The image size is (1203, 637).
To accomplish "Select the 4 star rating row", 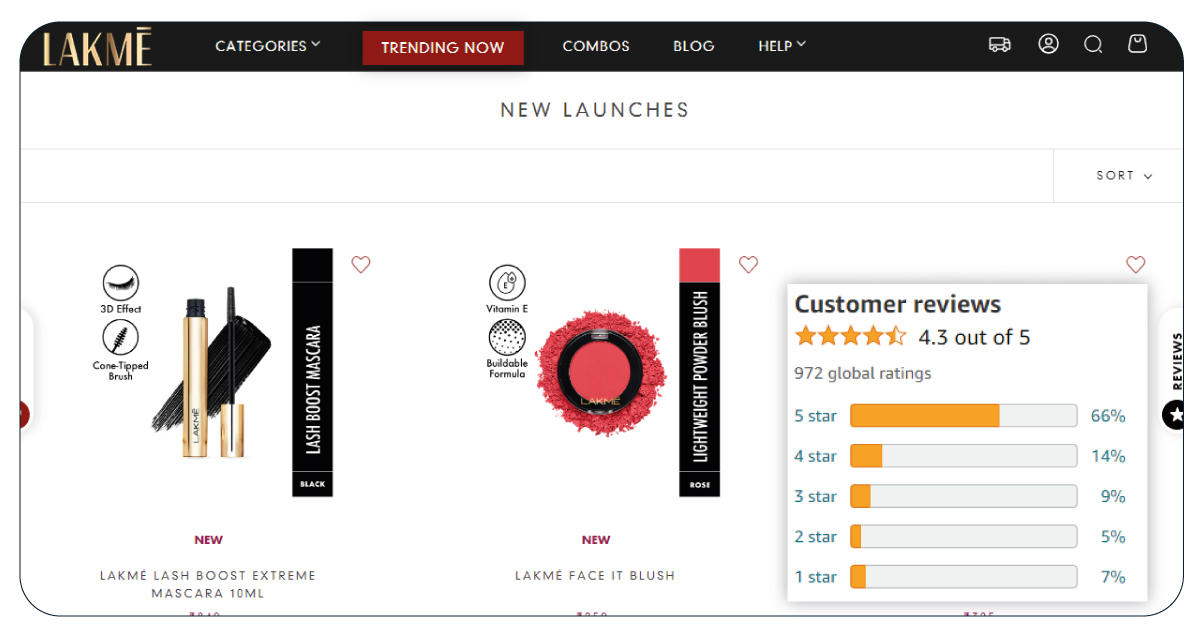I will (960, 456).
